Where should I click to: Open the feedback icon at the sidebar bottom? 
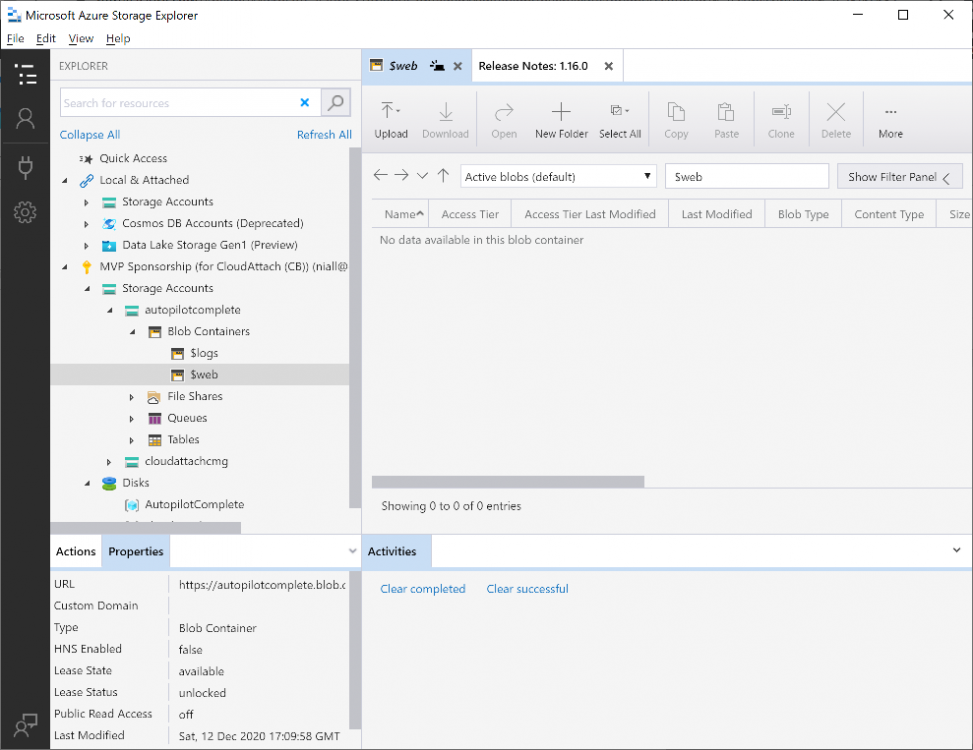coord(25,725)
